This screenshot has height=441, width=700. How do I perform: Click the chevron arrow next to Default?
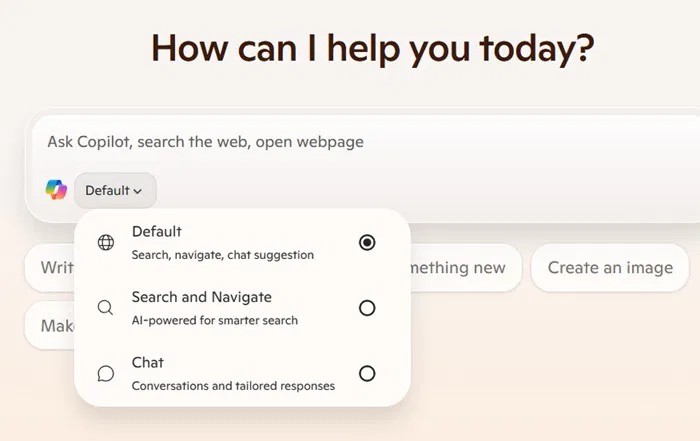(x=137, y=191)
